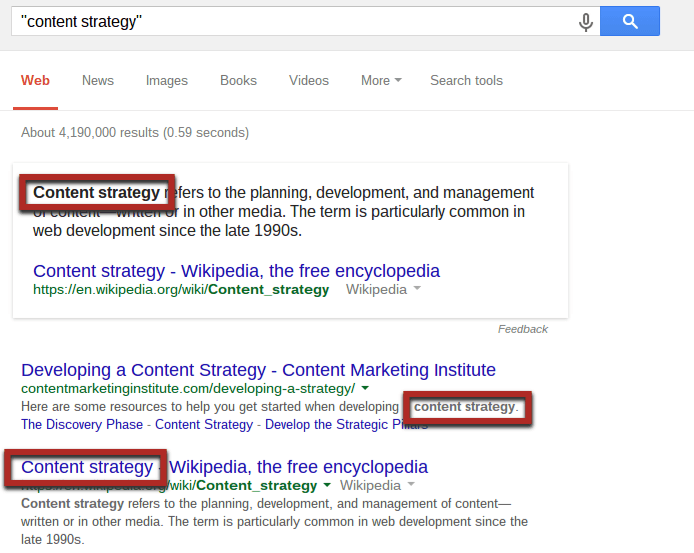The image size is (694, 553).
Task: Open the third result Wikipedia title link
Action: coord(224,467)
